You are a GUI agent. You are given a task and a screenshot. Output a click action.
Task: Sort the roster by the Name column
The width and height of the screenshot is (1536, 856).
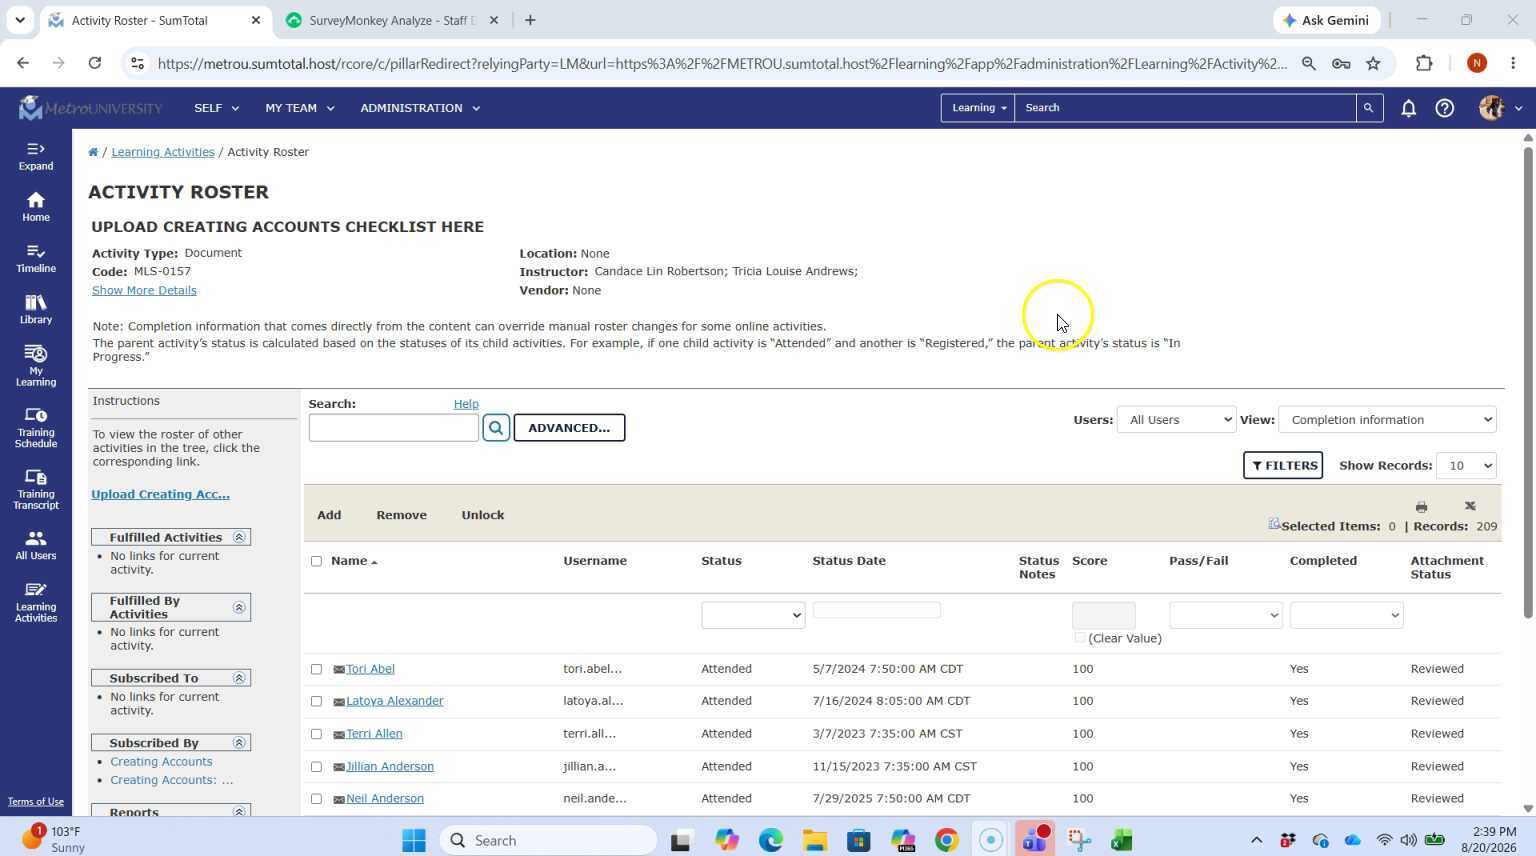(354, 561)
